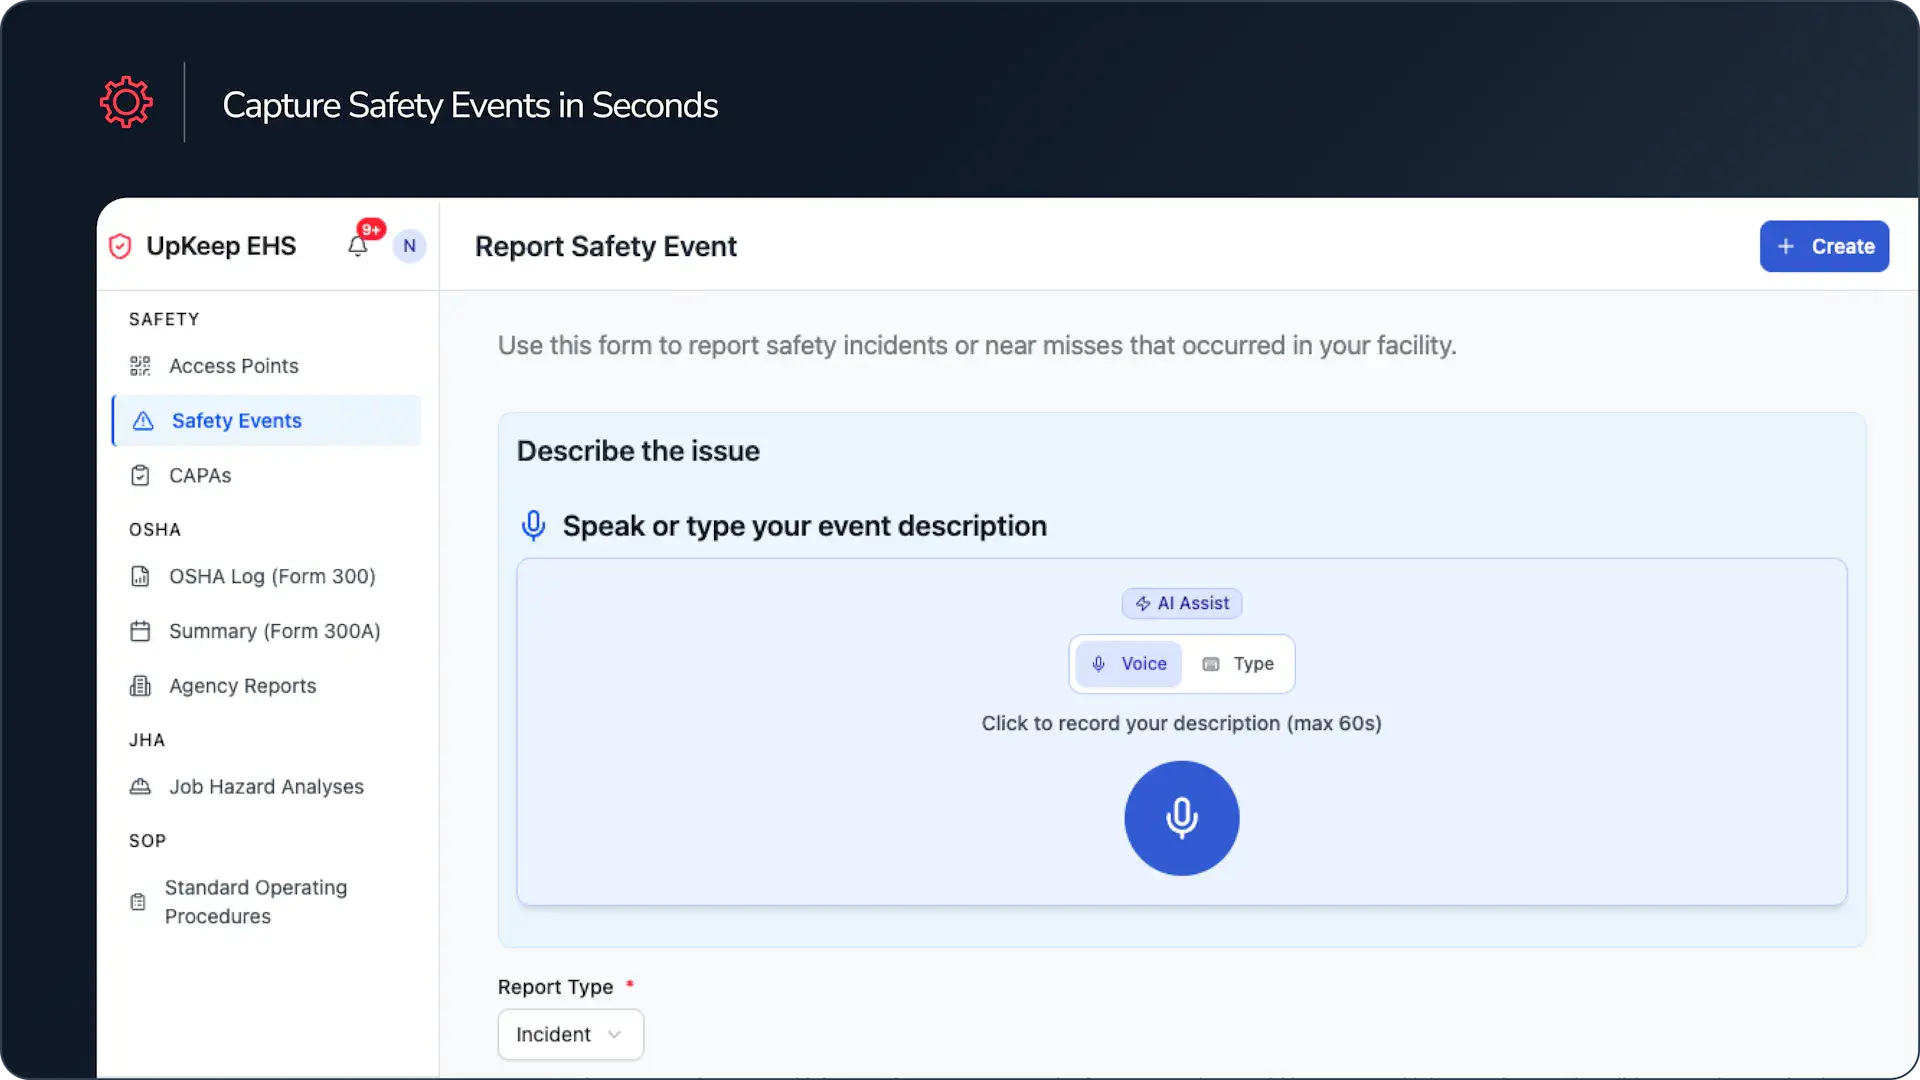The height and width of the screenshot is (1080, 1920).
Task: Navigate to OSHA Log (Form 300)
Action: (271, 576)
